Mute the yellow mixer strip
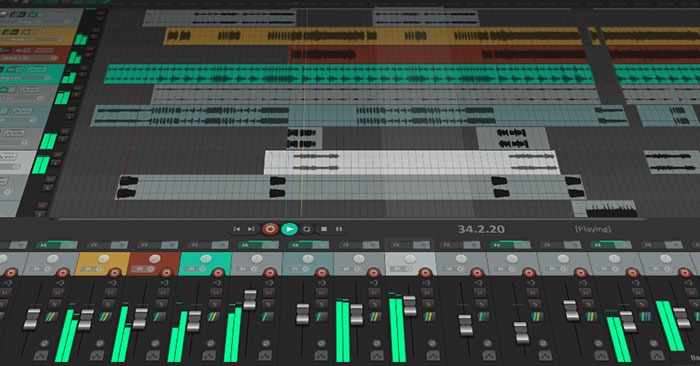This screenshot has width=700, height=366. click(110, 293)
